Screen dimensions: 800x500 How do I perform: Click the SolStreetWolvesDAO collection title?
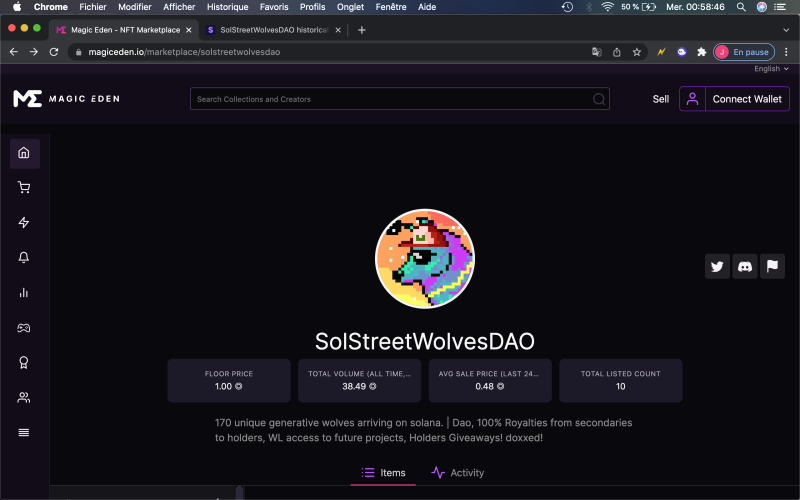pos(424,341)
